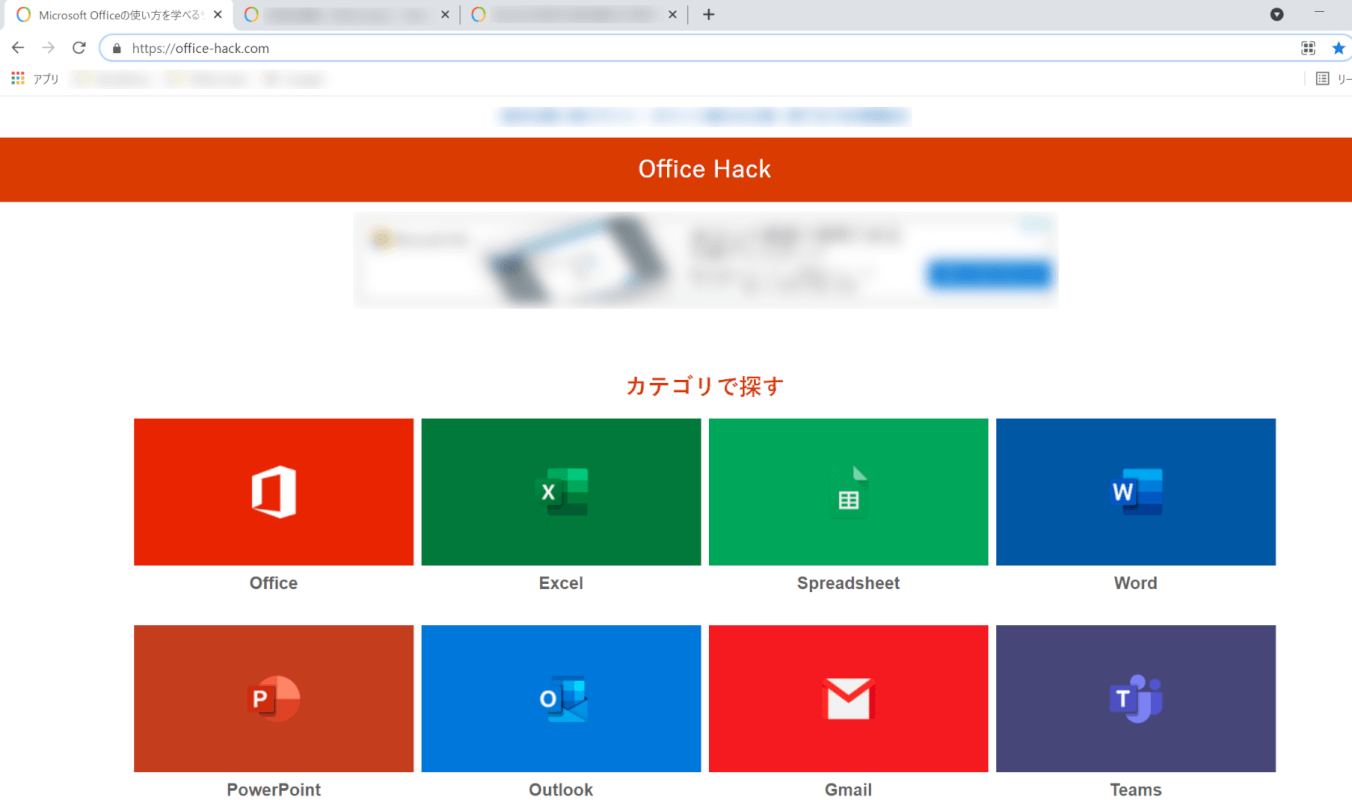Screen dimensions: 1352x800
Task: Close the second browser tab
Action: coord(445,15)
